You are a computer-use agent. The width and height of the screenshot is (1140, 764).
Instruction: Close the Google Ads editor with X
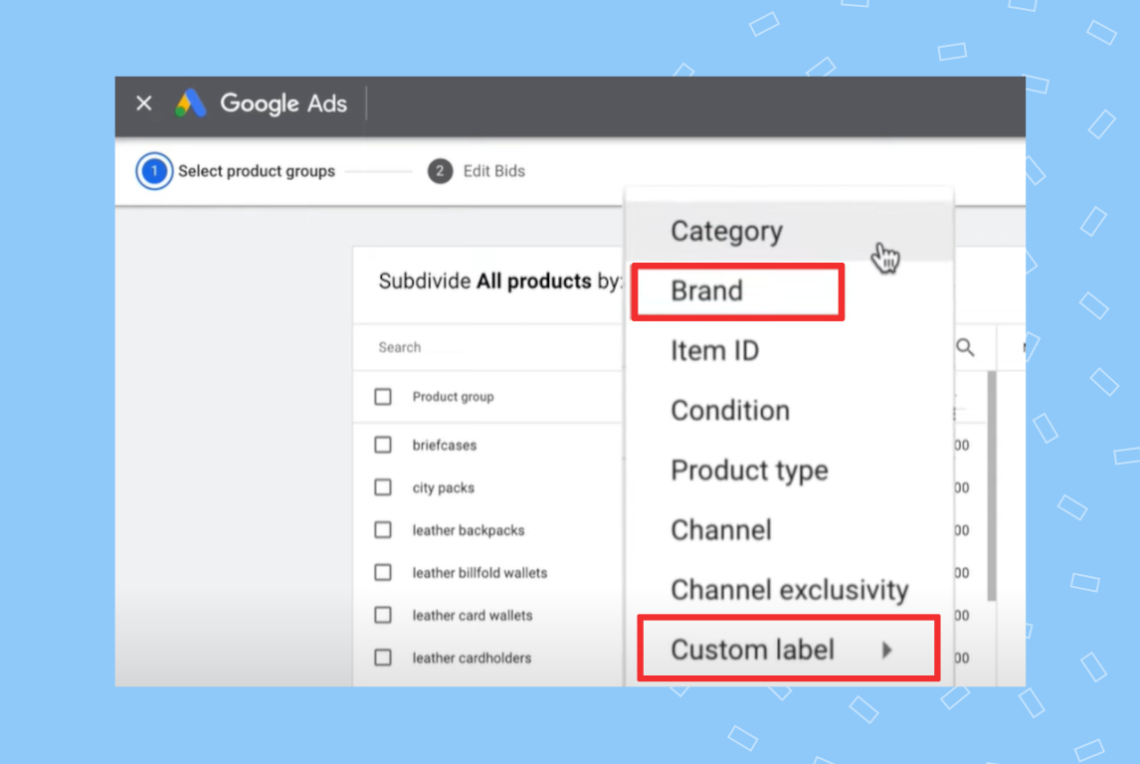tap(144, 103)
